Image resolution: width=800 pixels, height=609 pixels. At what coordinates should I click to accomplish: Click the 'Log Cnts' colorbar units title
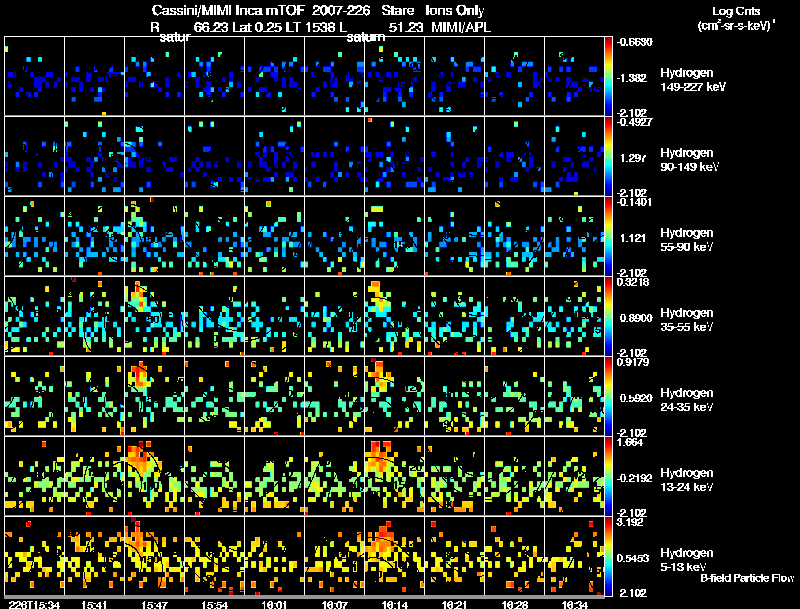click(736, 11)
